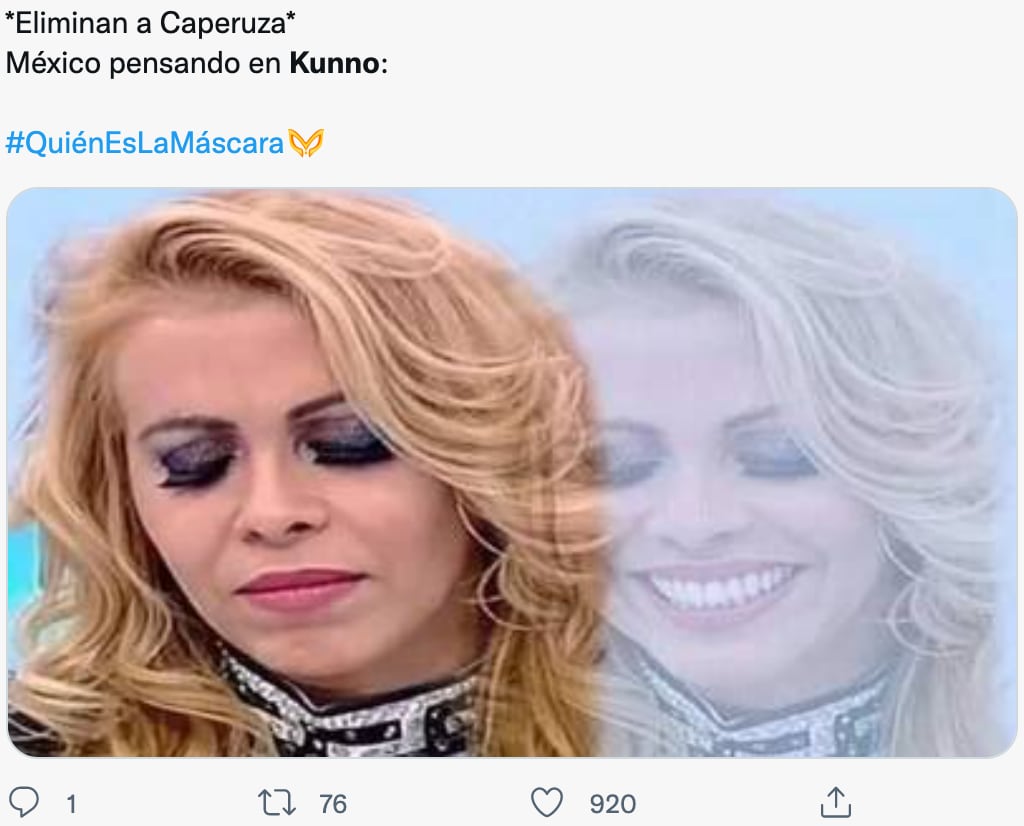1024x826 pixels.
Task: Like the tweet with the heart icon
Action: [547, 802]
